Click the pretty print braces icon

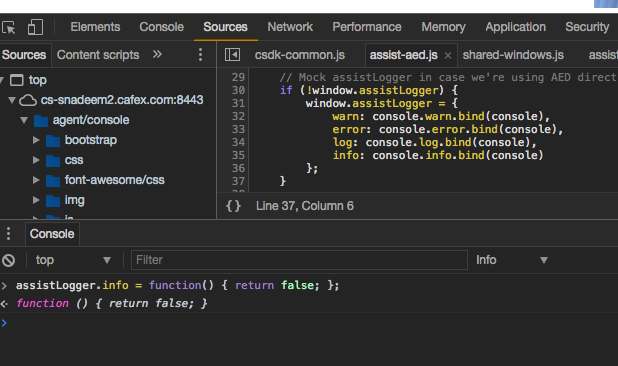pyautogui.click(x=233, y=206)
